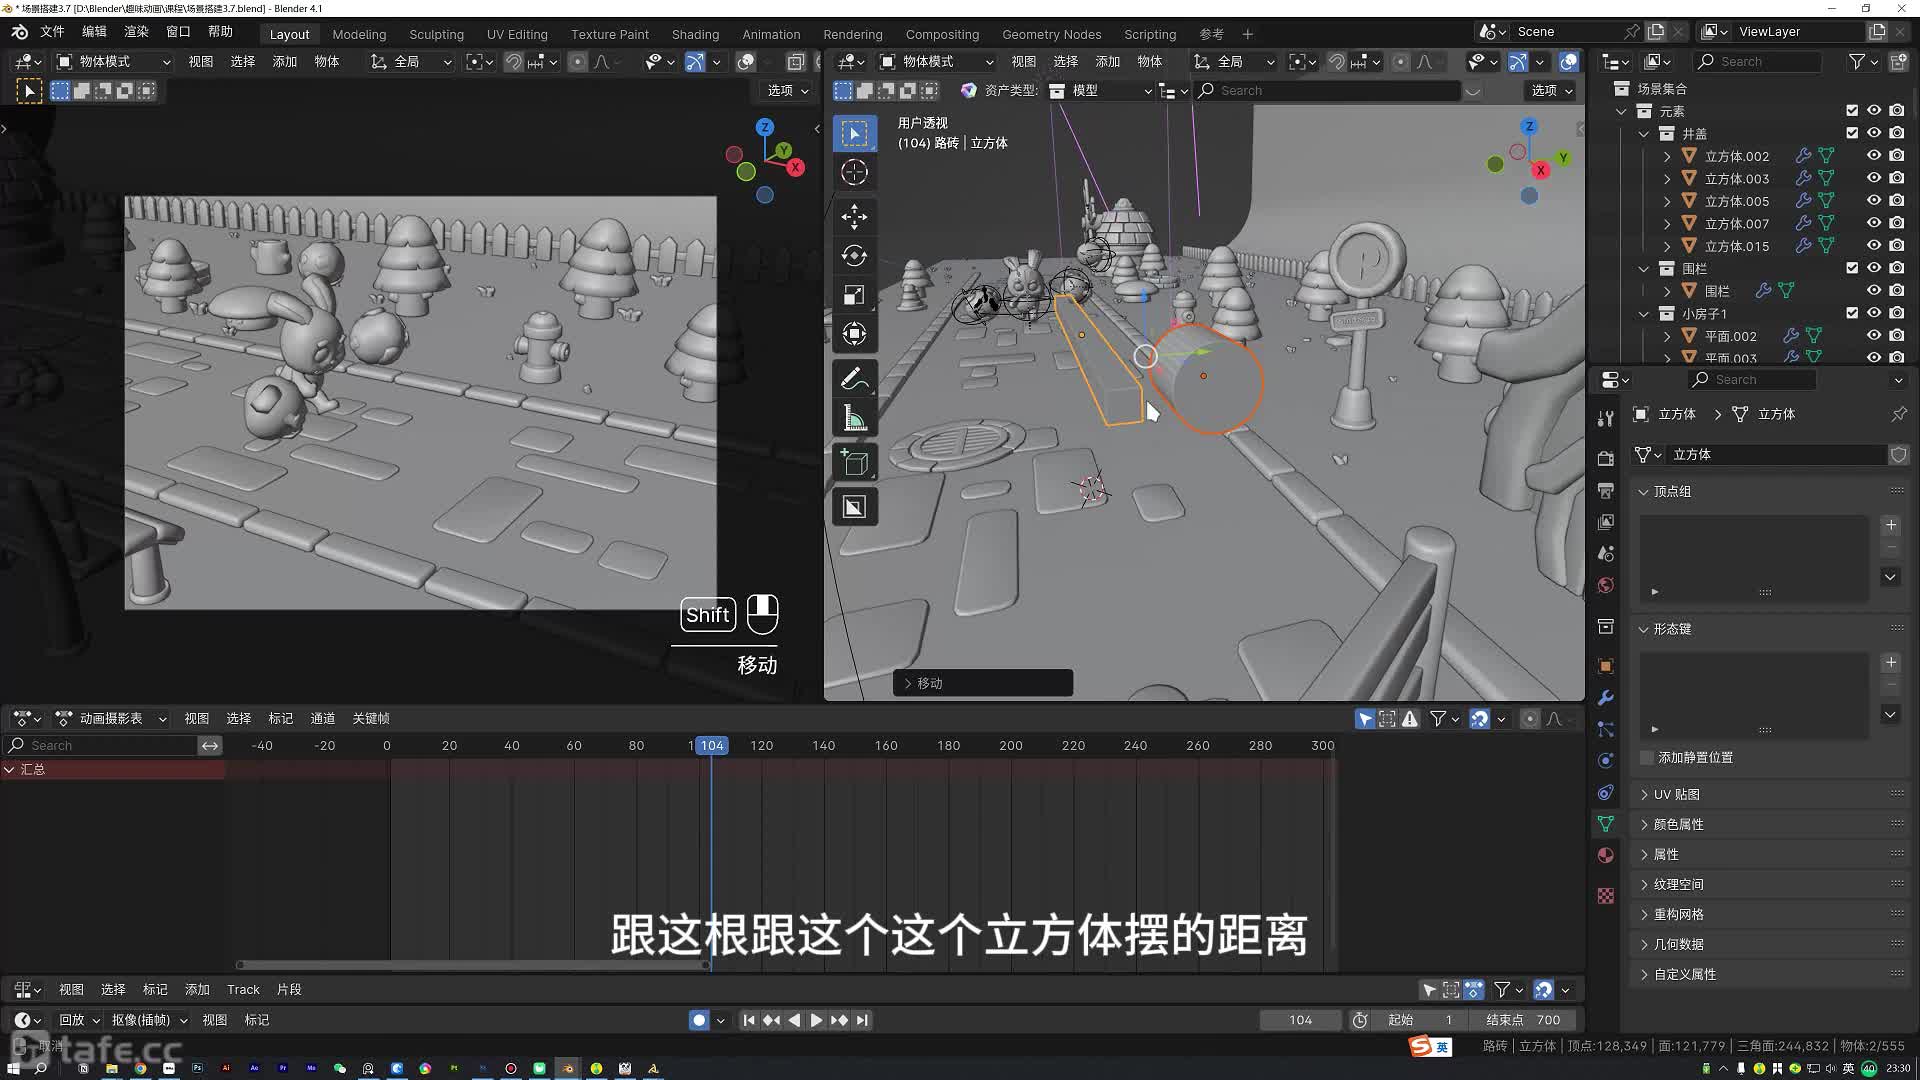The height and width of the screenshot is (1080, 1920).
Task: Open 动画摄影表 editor mode dropdown
Action: pos(110,719)
